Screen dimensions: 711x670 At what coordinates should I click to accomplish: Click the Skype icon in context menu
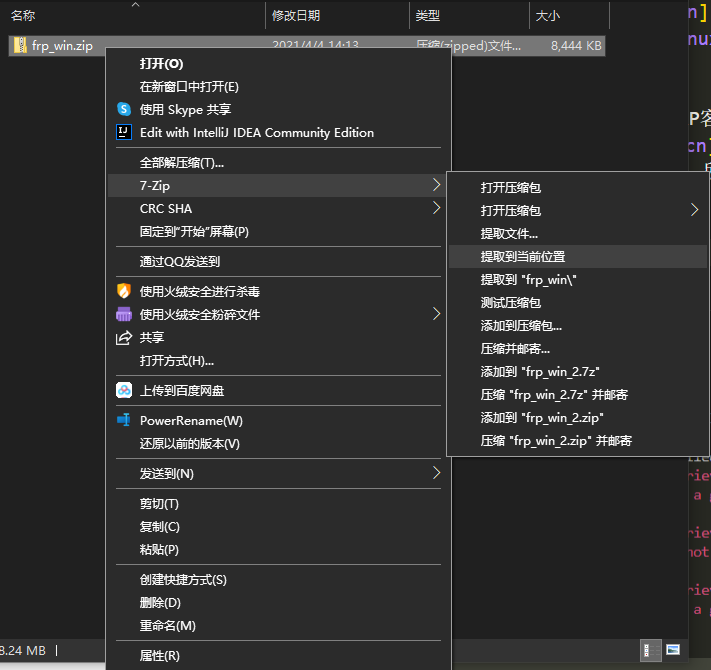tap(124, 109)
